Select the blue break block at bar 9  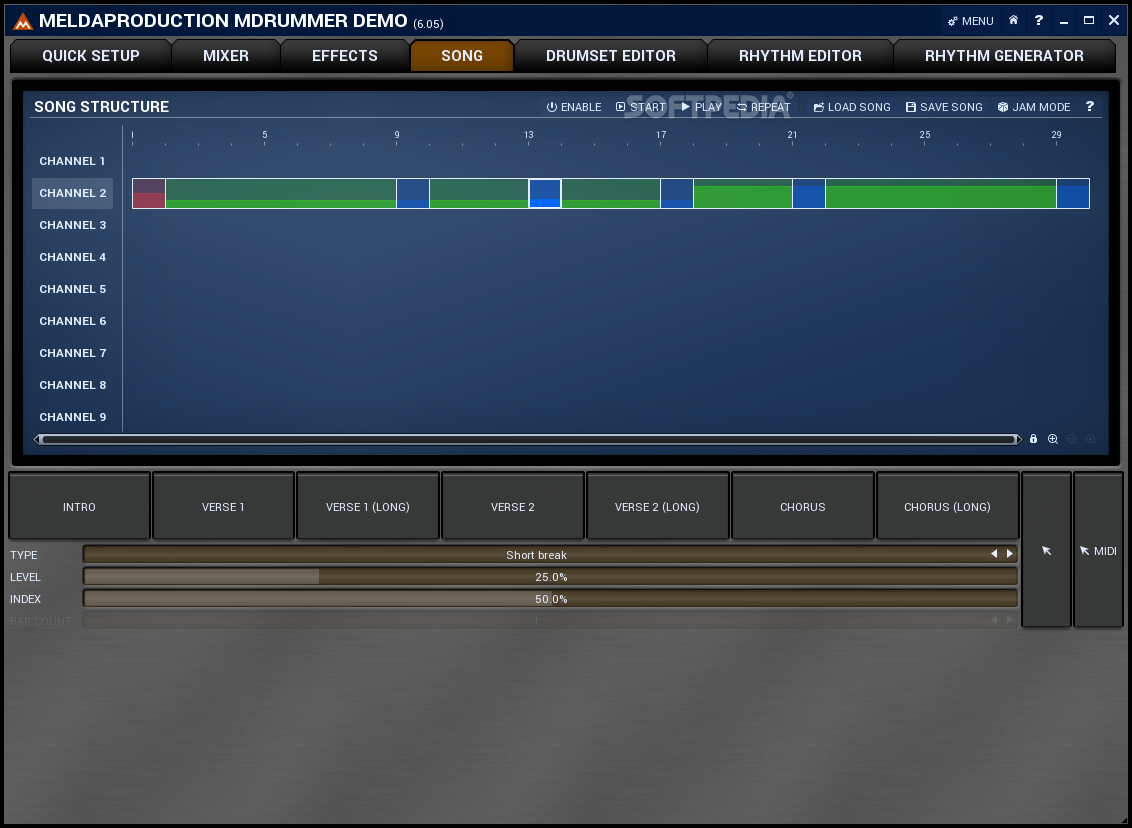[x=413, y=193]
